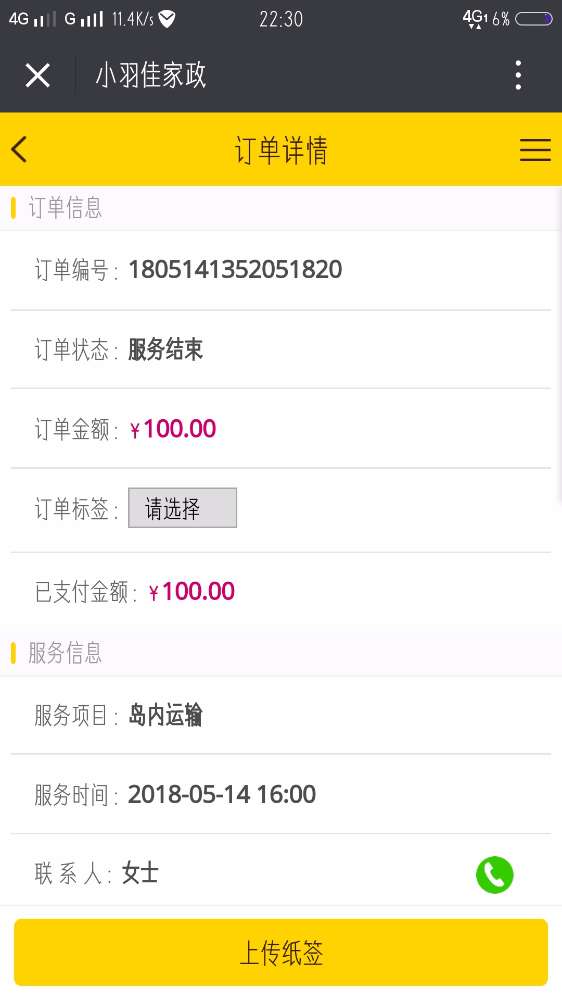This screenshot has width=562, height=1000.
Task: Tap the 4G signal strength icon
Action: pyautogui.click(x=33, y=18)
